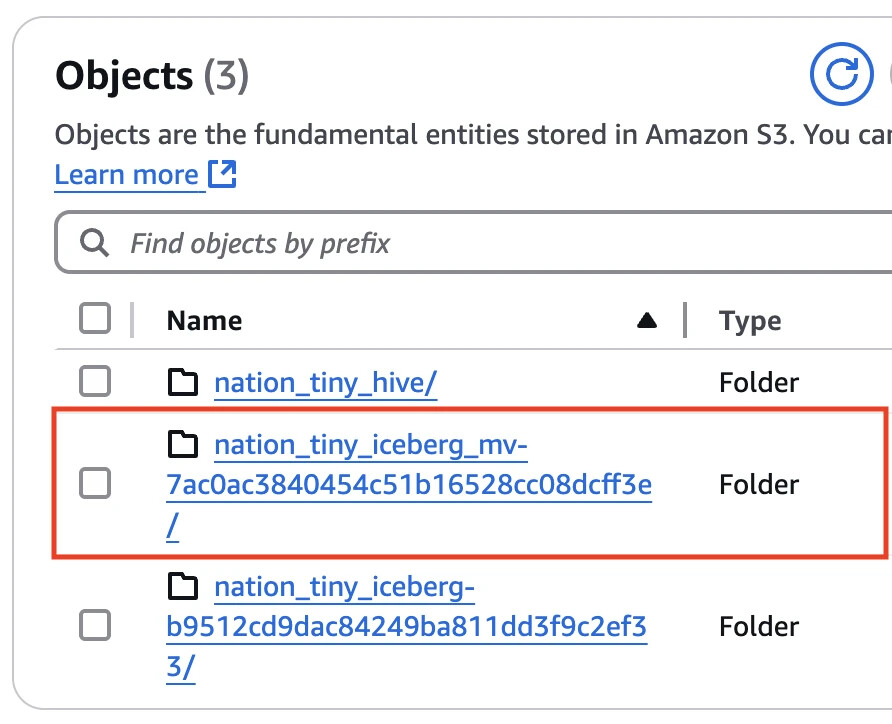
Task: Click the folder icon for nation_tiny_iceberg-b9512
Action: tap(183, 587)
